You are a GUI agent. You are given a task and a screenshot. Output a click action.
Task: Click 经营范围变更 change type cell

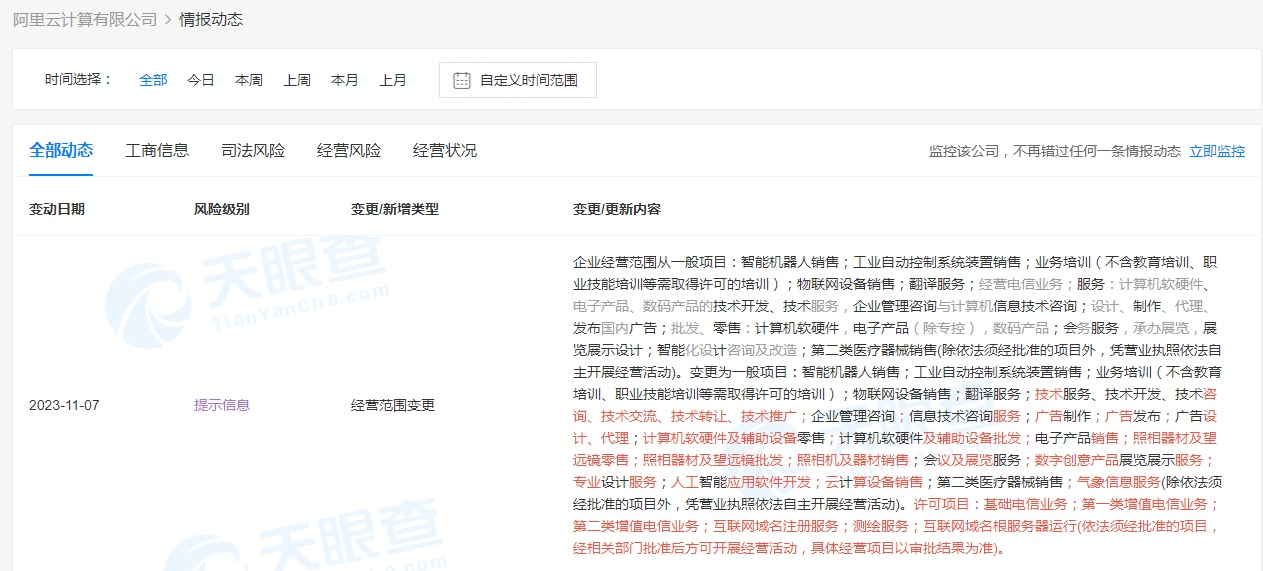[x=393, y=405]
